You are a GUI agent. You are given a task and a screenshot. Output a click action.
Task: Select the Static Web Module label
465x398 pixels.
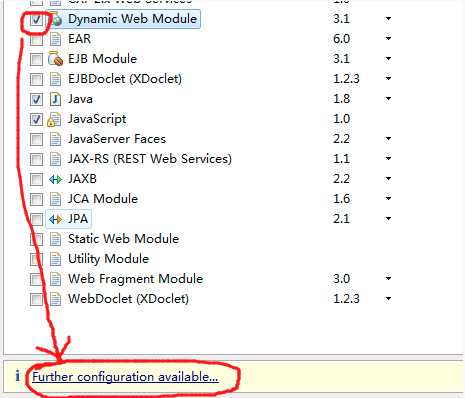123,239
